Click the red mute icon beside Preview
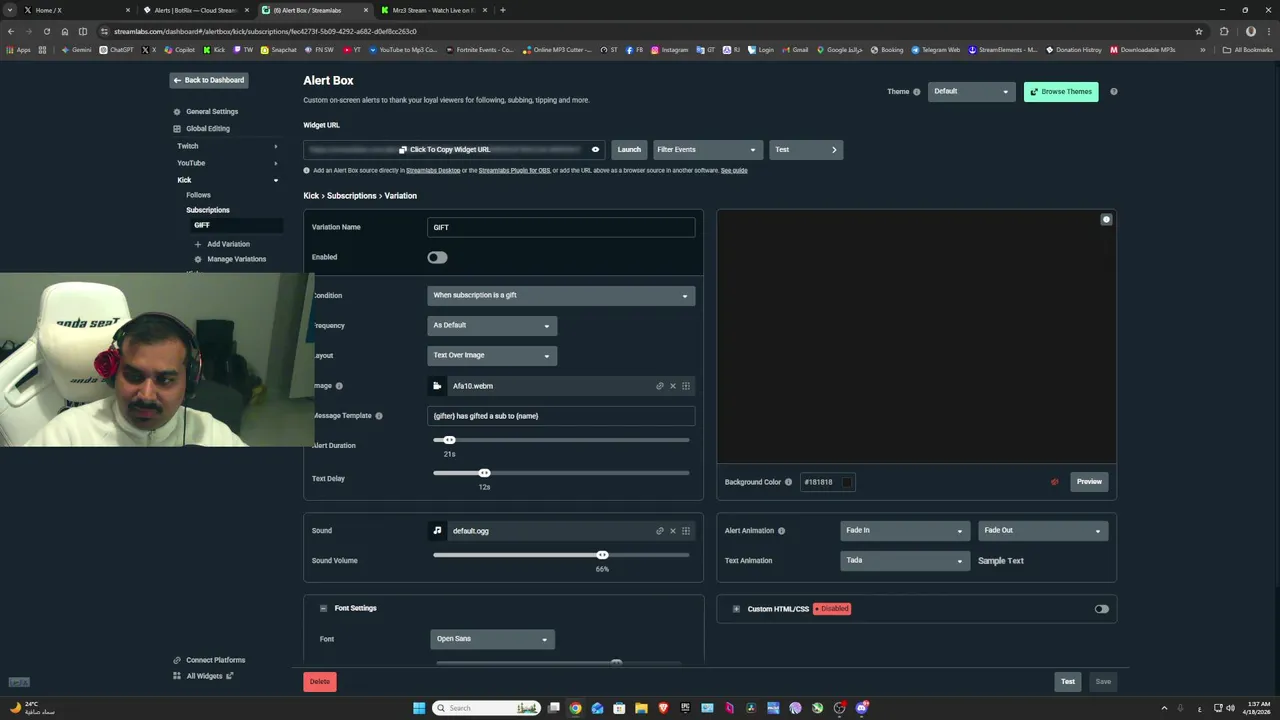 click(x=1054, y=482)
